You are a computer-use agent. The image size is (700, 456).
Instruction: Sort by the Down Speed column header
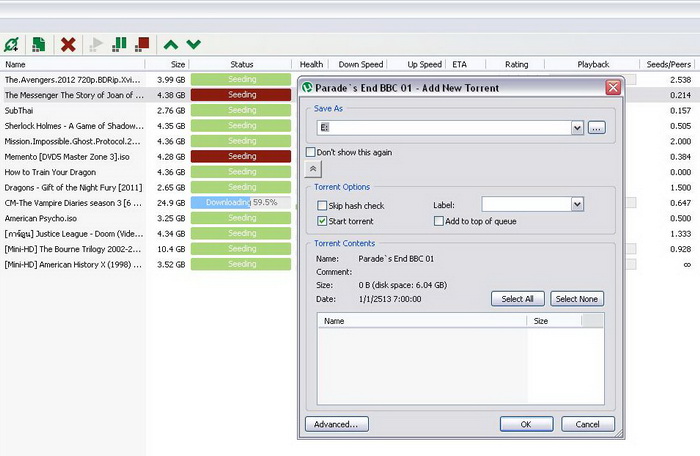tap(360, 64)
